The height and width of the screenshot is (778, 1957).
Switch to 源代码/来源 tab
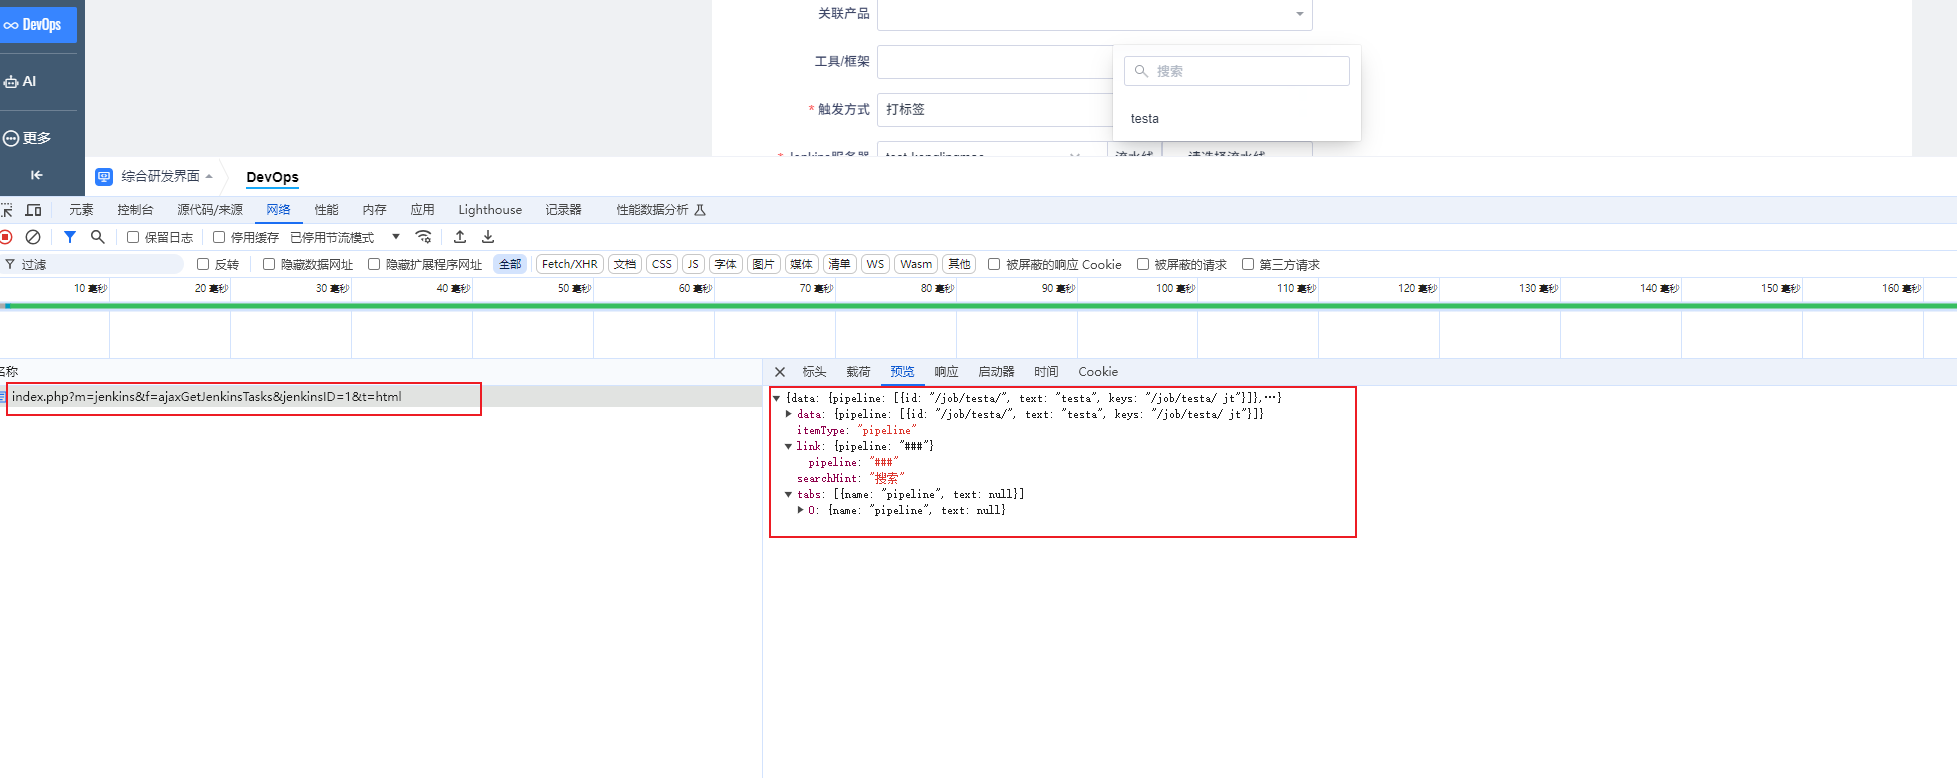click(x=210, y=210)
